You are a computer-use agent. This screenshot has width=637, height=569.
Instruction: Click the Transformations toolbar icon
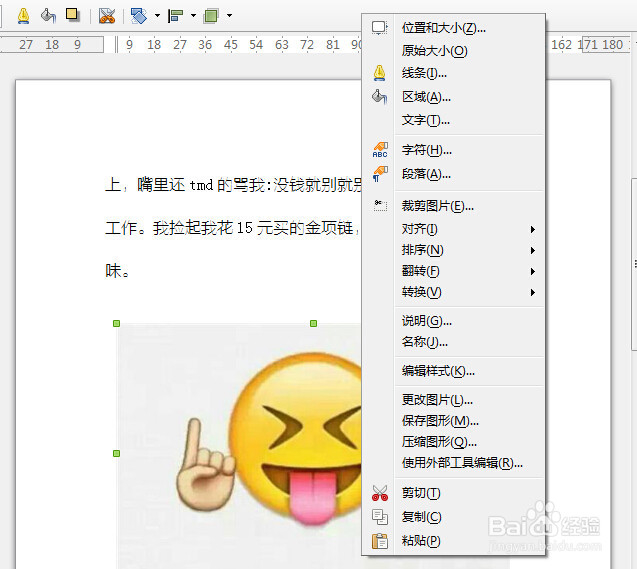coord(139,16)
